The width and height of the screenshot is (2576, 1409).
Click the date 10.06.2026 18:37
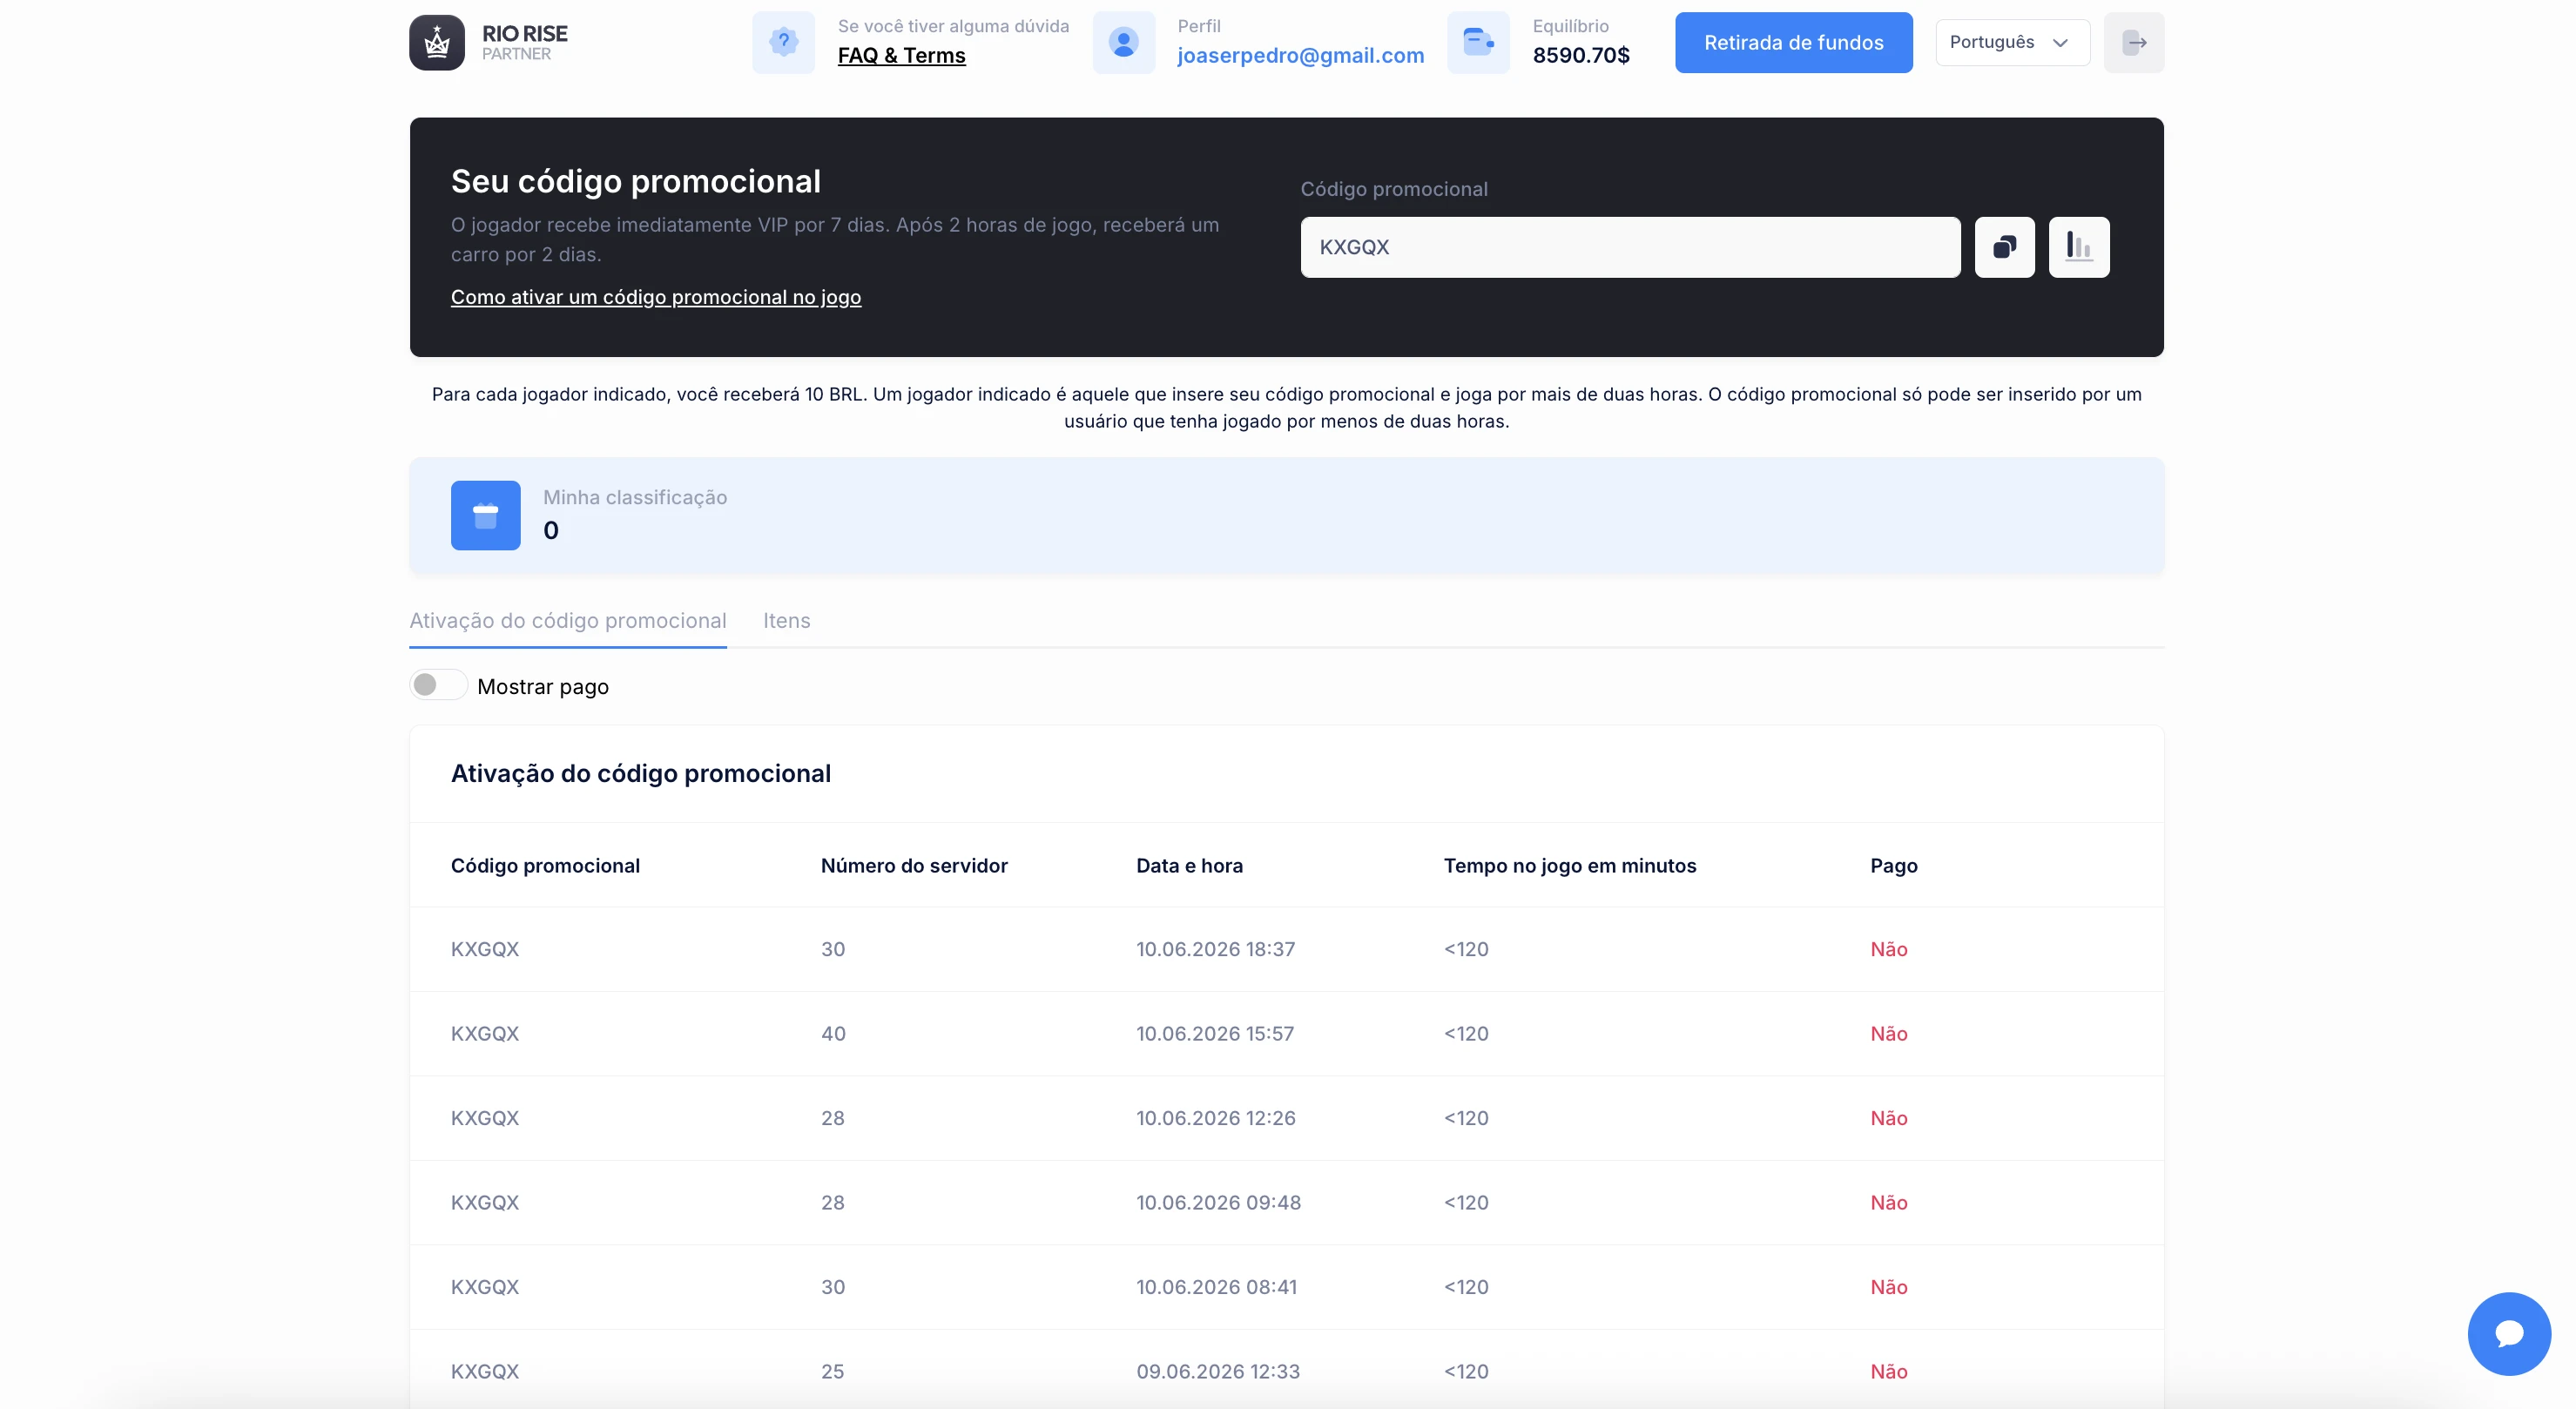[1216, 949]
